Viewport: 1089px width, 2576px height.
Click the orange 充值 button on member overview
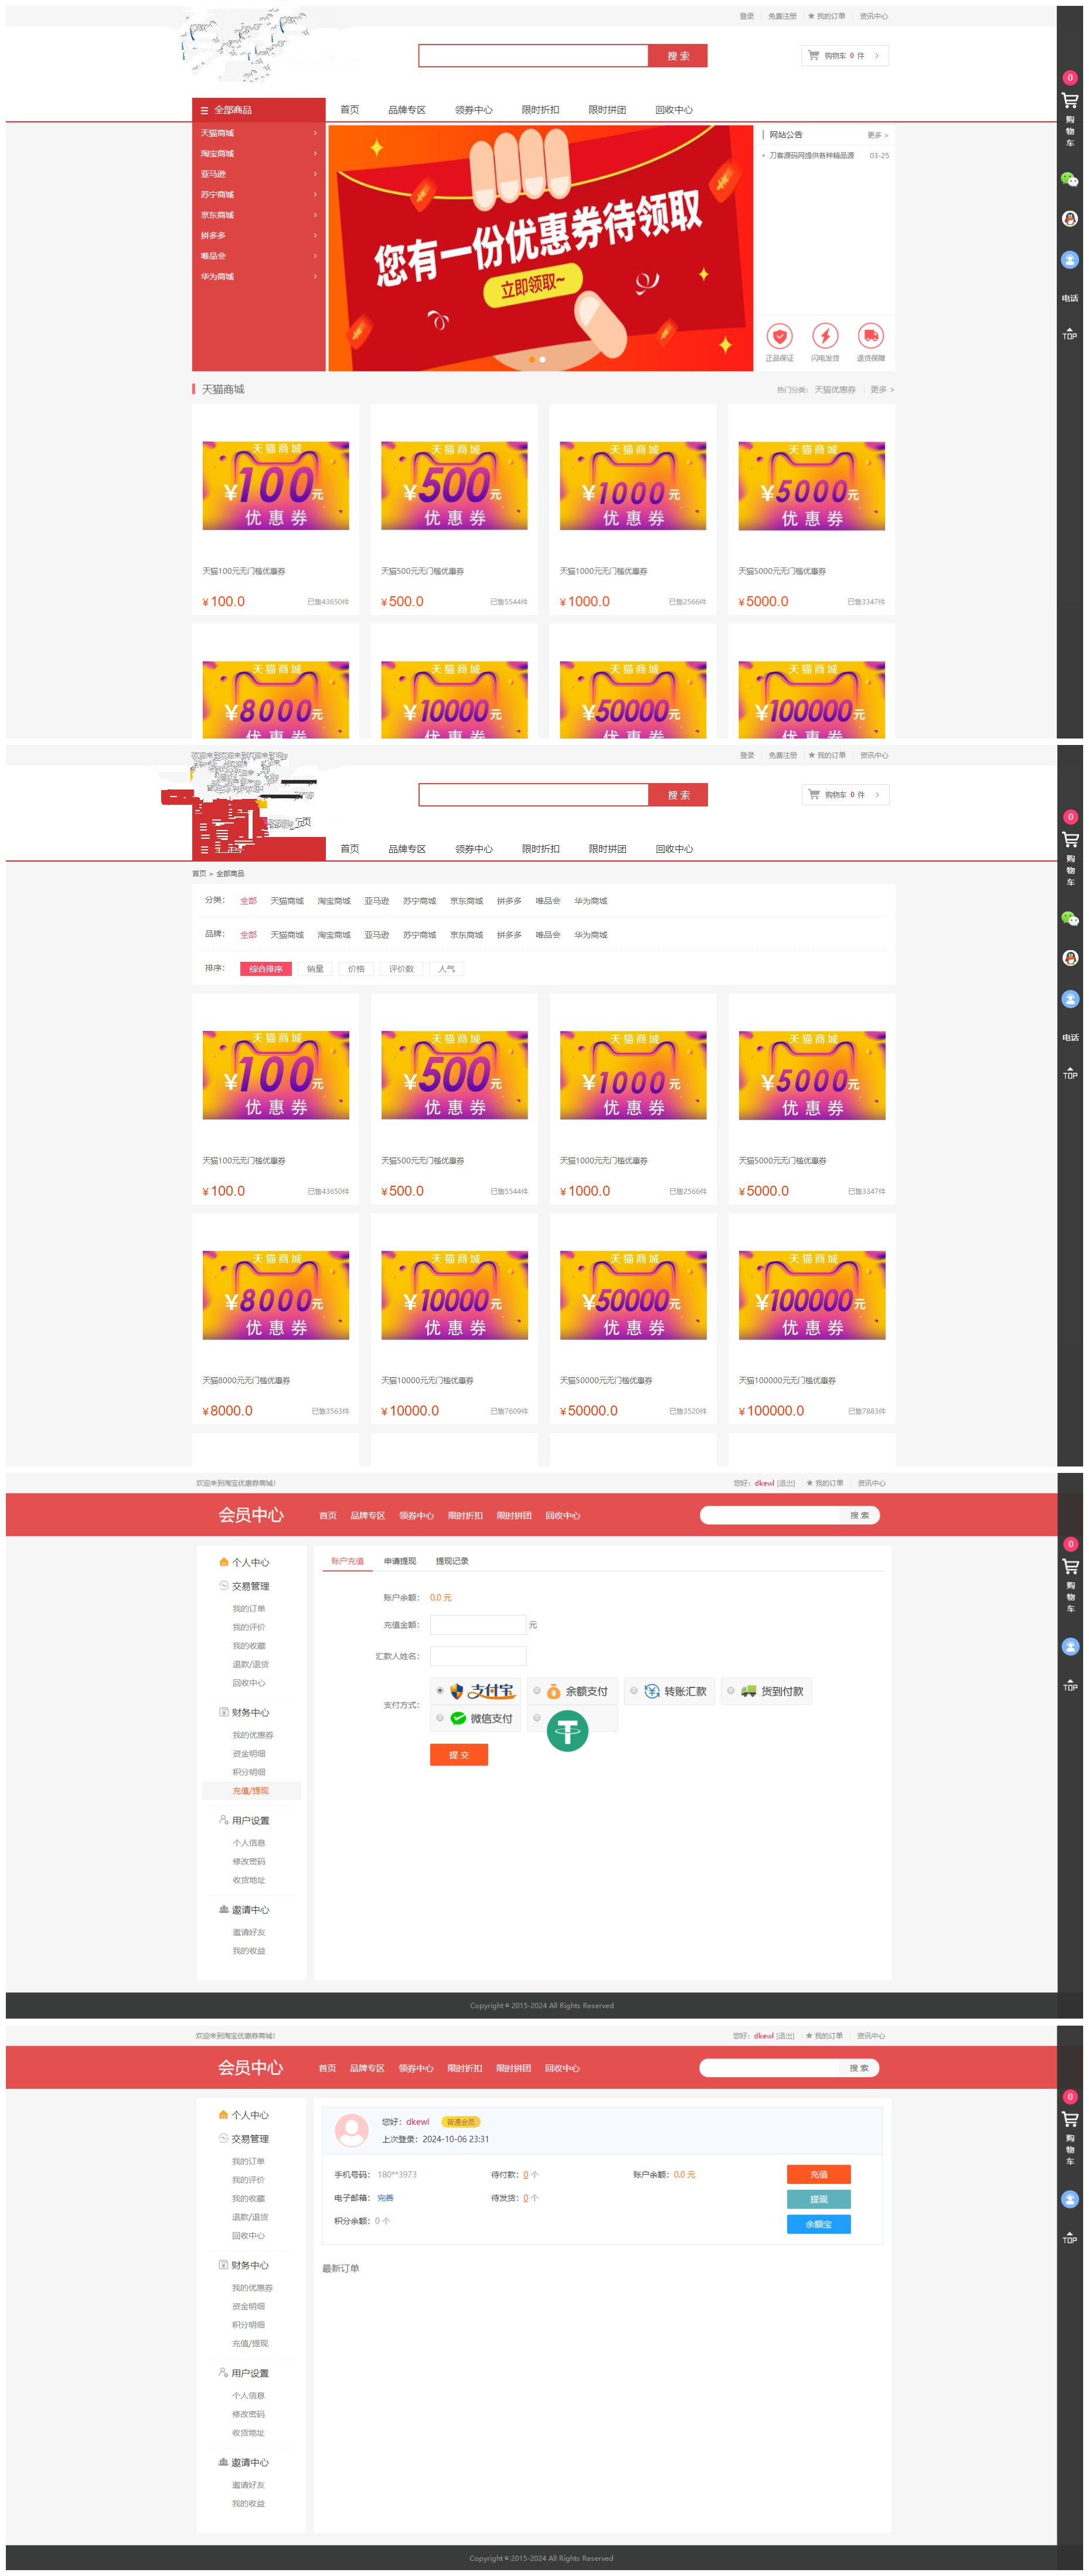click(818, 2174)
